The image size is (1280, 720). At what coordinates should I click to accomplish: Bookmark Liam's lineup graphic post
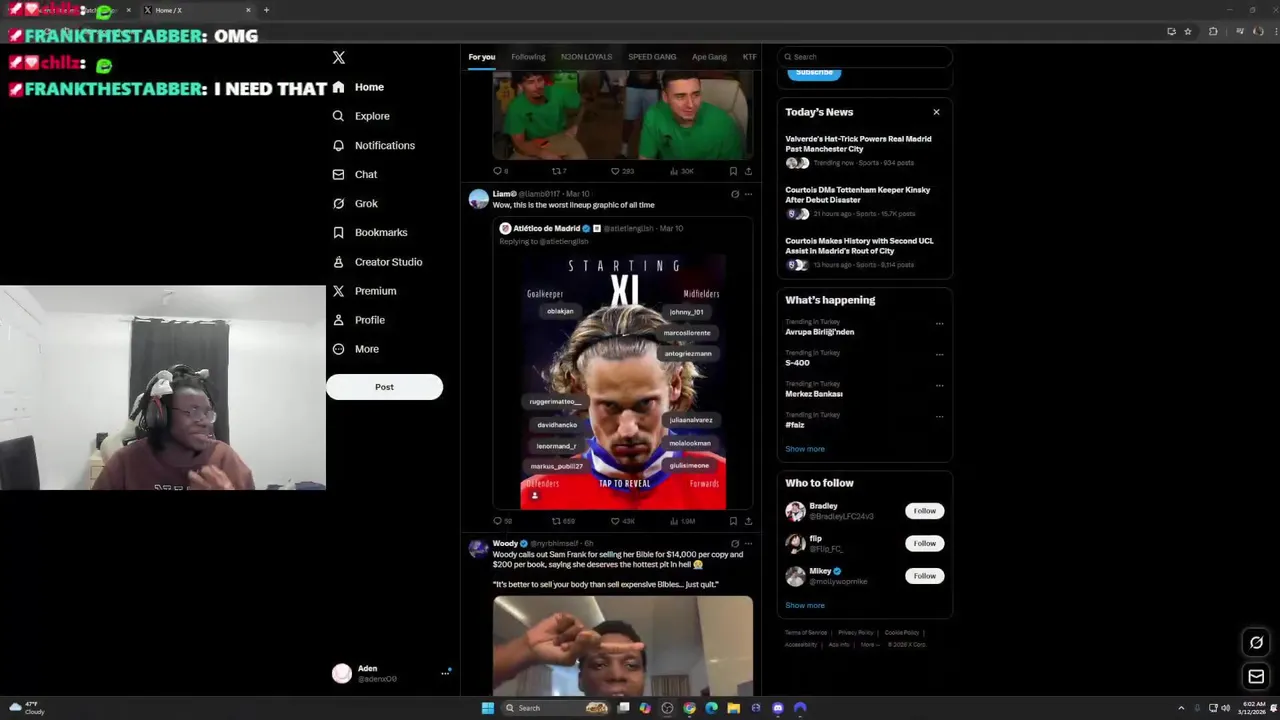tap(733, 521)
